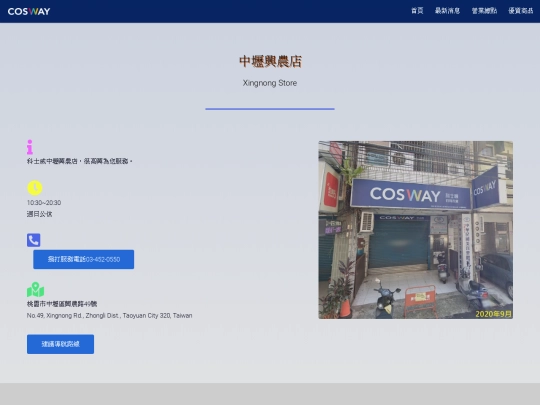Image resolution: width=540 pixels, height=405 pixels.
Task: Open the last navigation item on the right
Action: point(521,11)
